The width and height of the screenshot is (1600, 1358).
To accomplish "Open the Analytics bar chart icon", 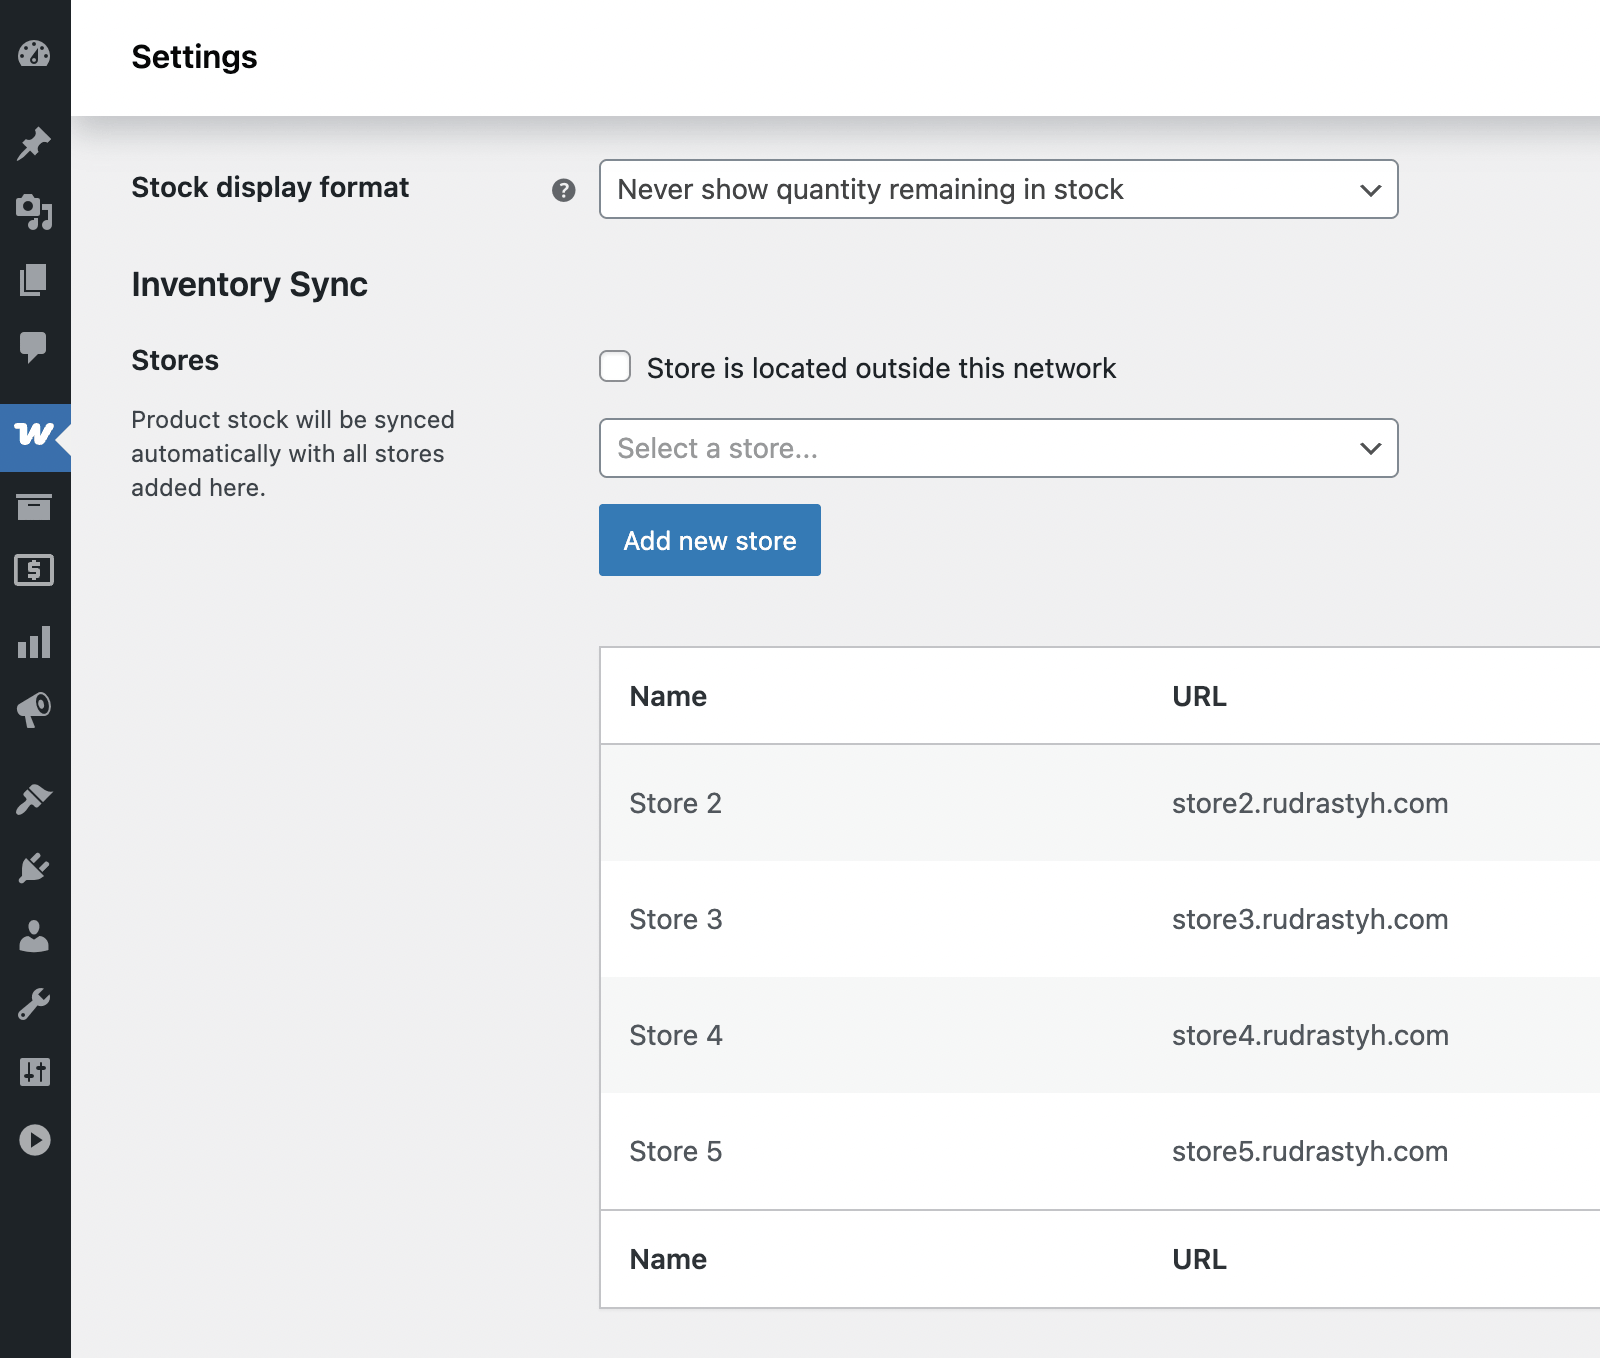I will [x=34, y=642].
